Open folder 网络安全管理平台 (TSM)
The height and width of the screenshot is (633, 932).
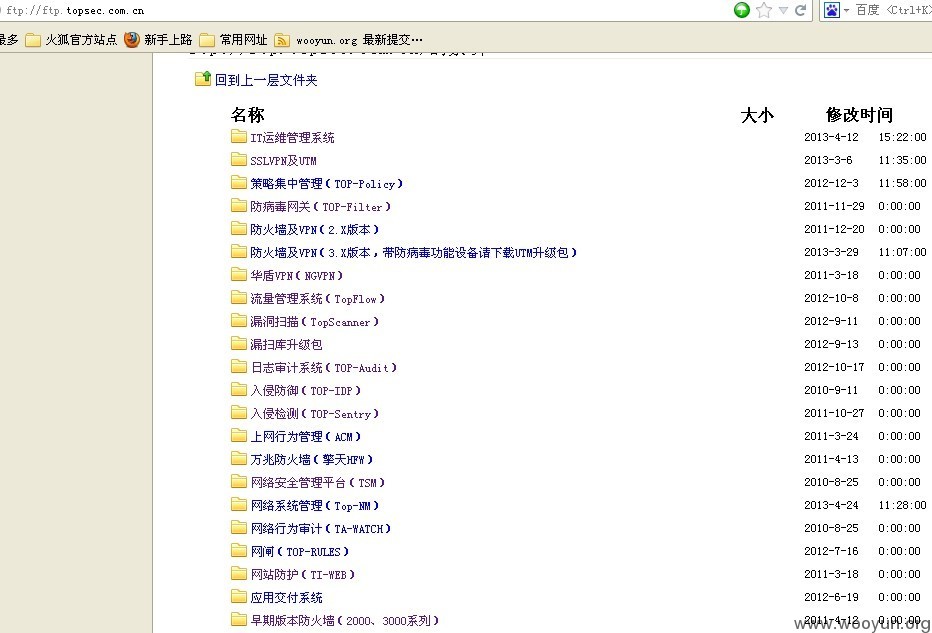(317, 483)
